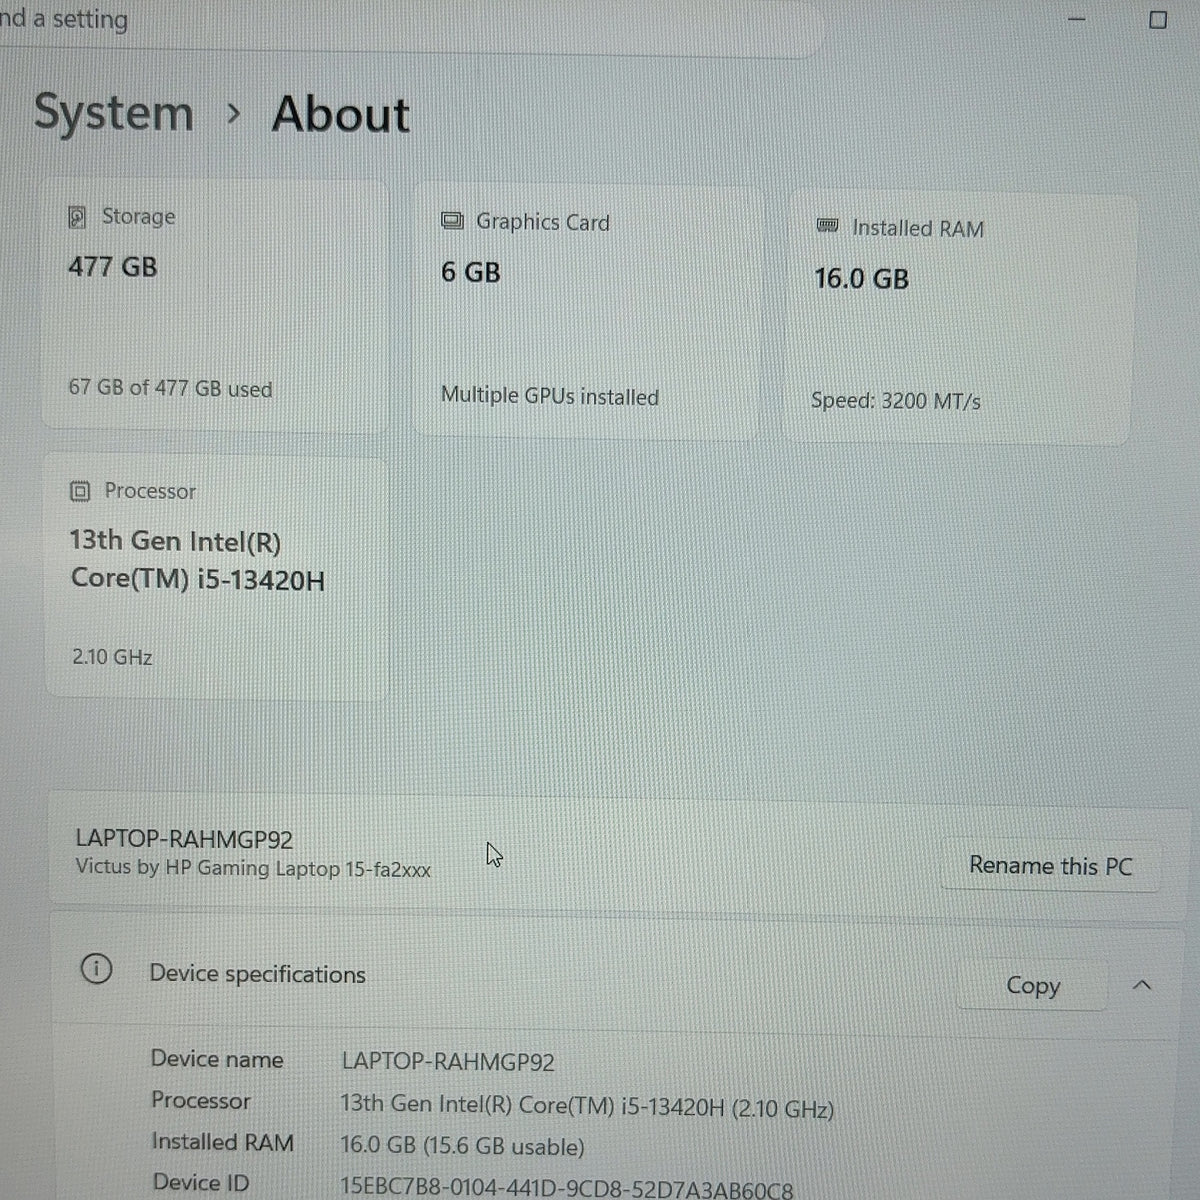This screenshot has width=1200, height=1200.
Task: Click the Installed RAM chip icon
Action: [x=827, y=226]
